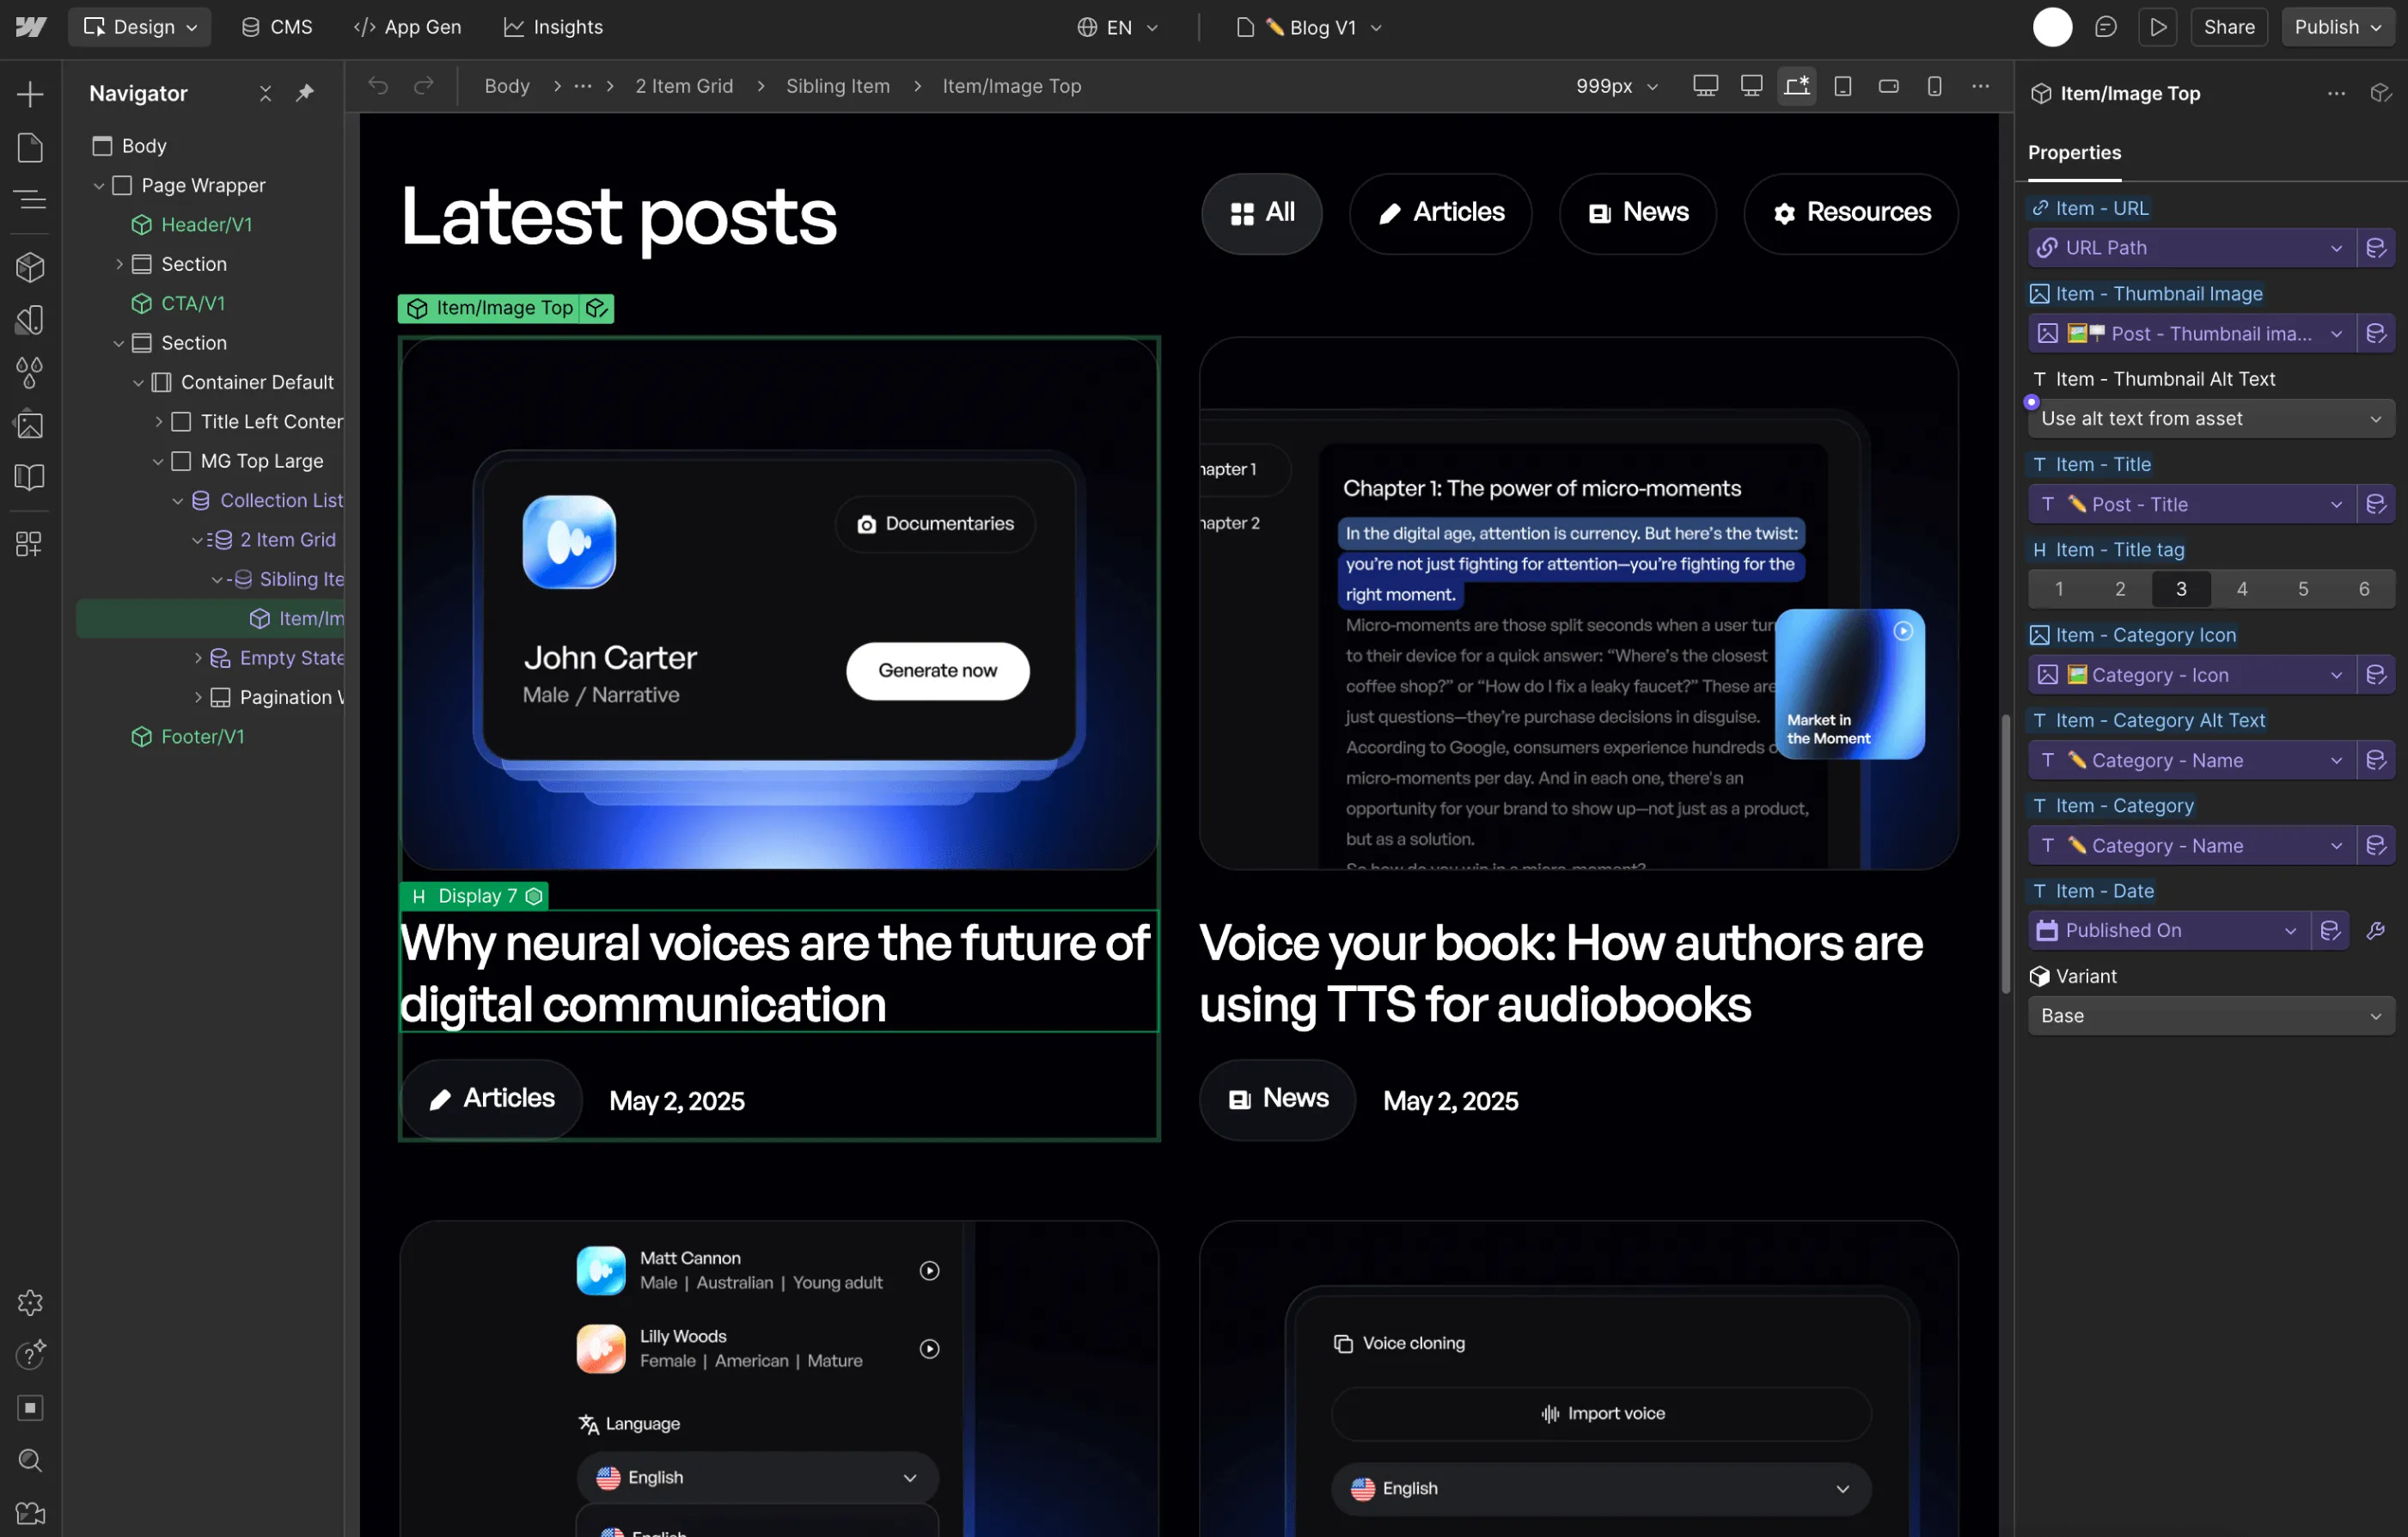Set Item Title tag to heading 1

(x=2059, y=589)
